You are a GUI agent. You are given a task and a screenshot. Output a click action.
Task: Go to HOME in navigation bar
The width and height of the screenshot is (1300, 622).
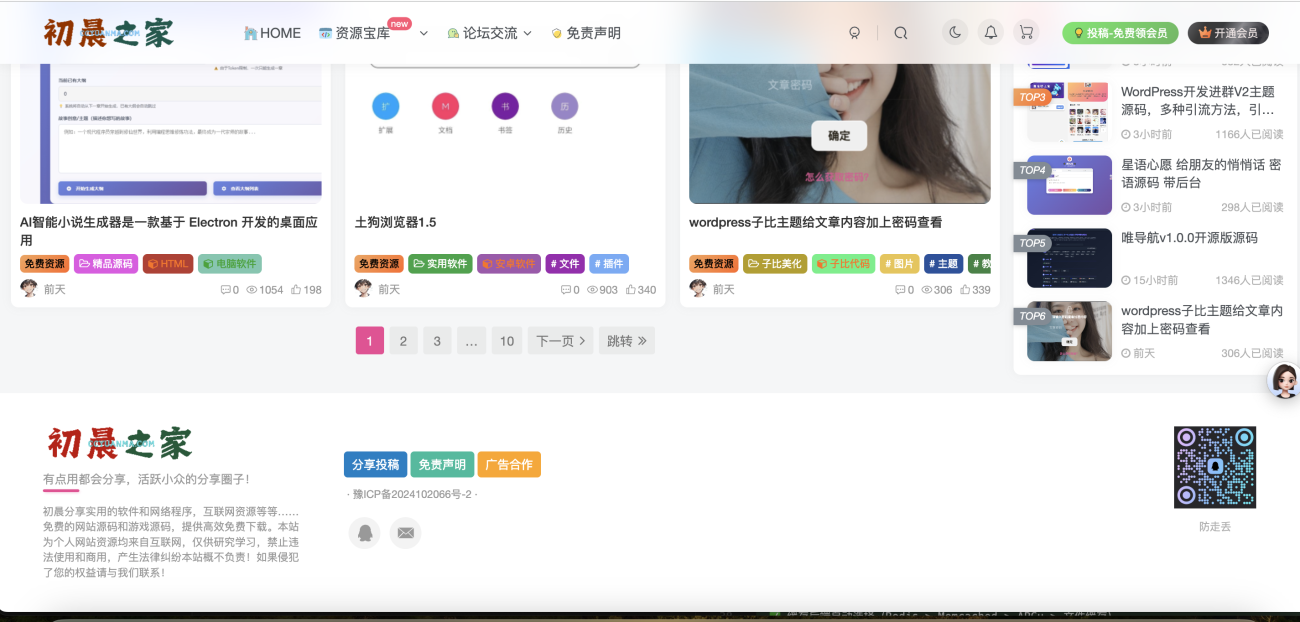pyautogui.click(x=272, y=33)
